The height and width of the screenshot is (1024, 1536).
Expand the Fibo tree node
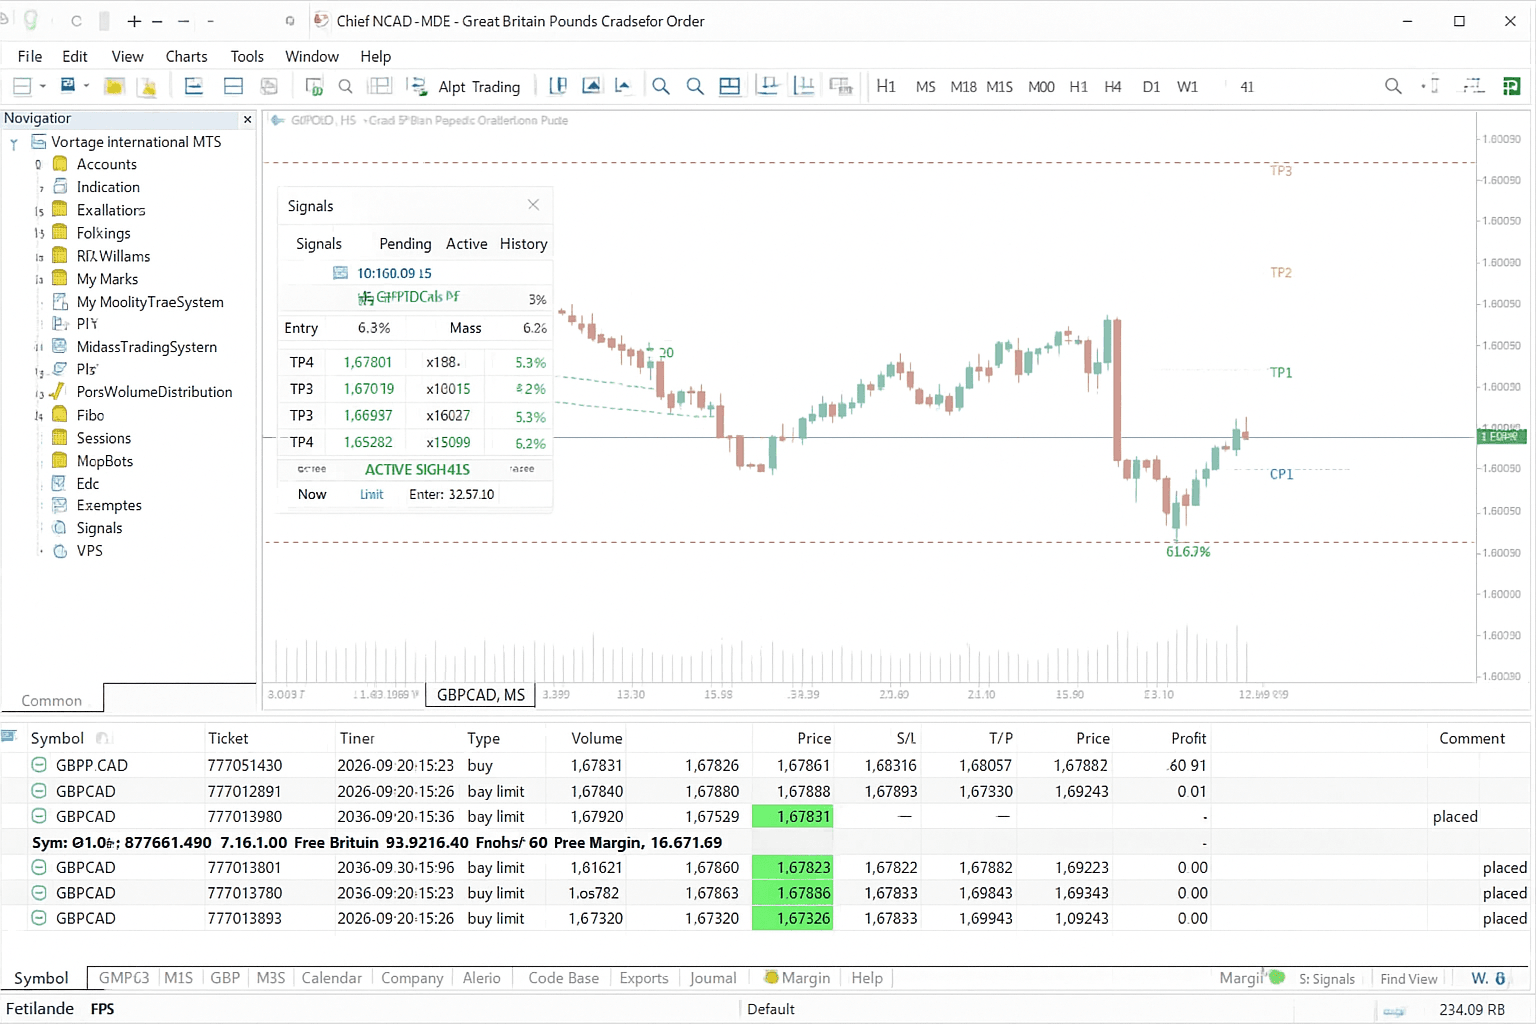39,416
